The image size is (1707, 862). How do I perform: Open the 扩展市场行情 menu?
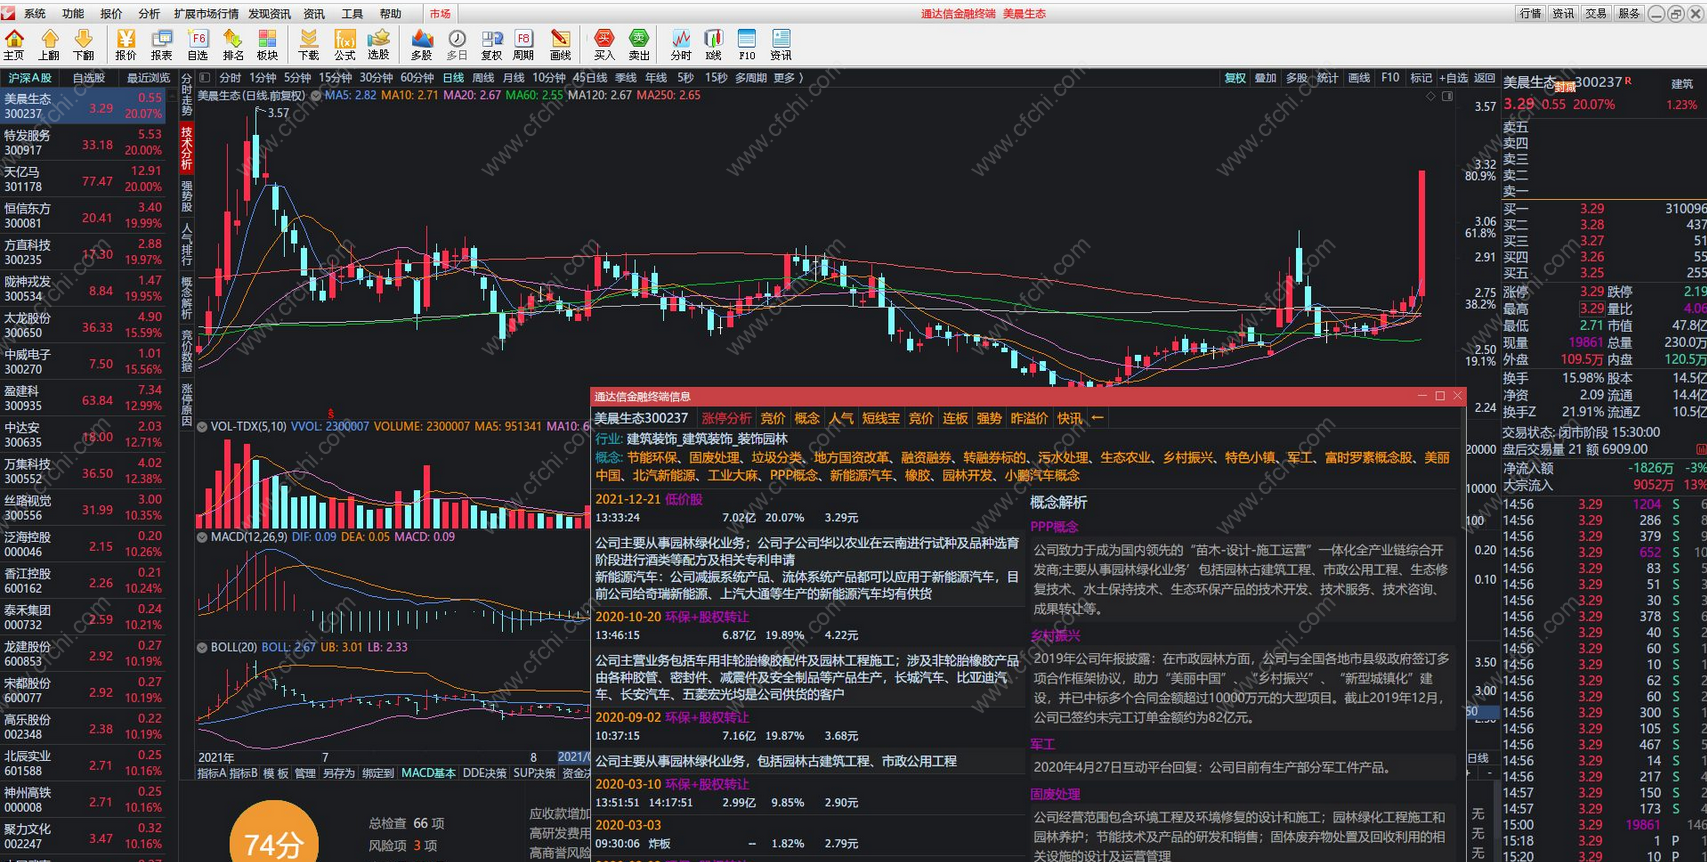tap(206, 14)
